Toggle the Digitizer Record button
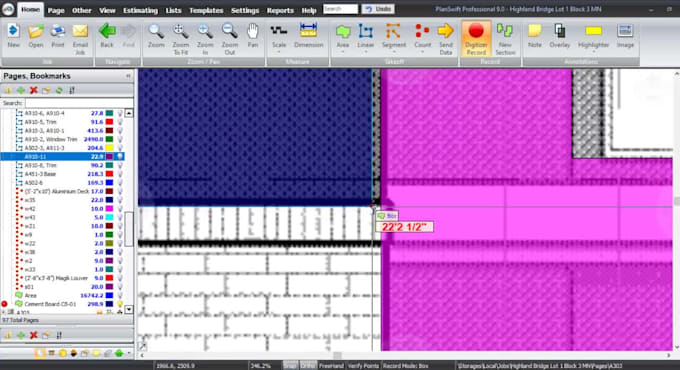The image size is (680, 370). point(476,38)
